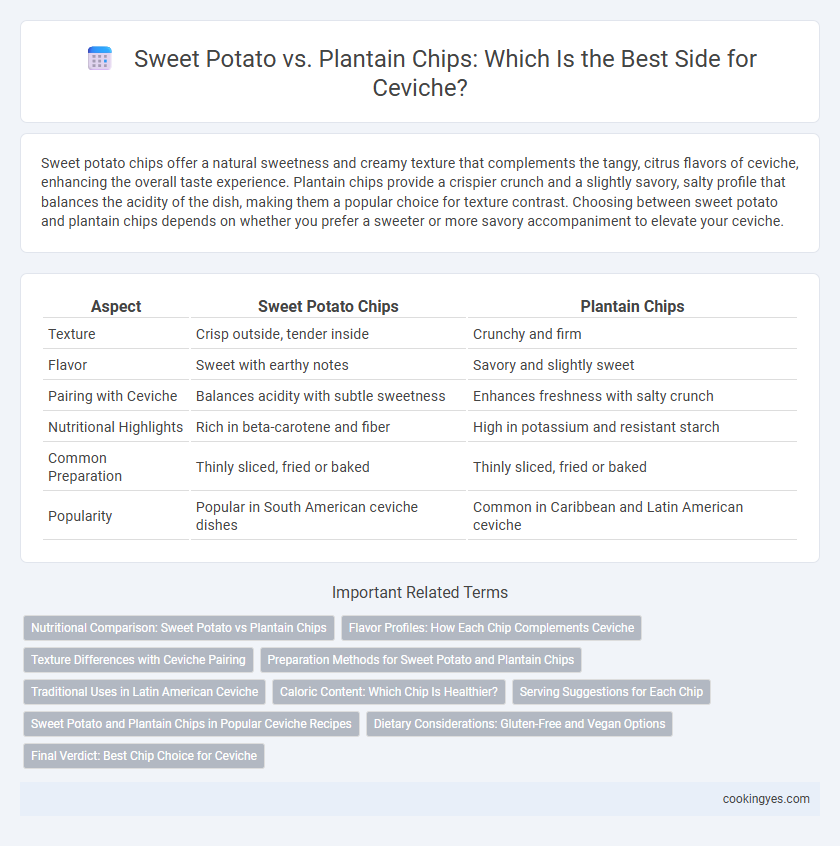Open Final Verdict: Best Chip Choice for Ceviche

[144, 756]
